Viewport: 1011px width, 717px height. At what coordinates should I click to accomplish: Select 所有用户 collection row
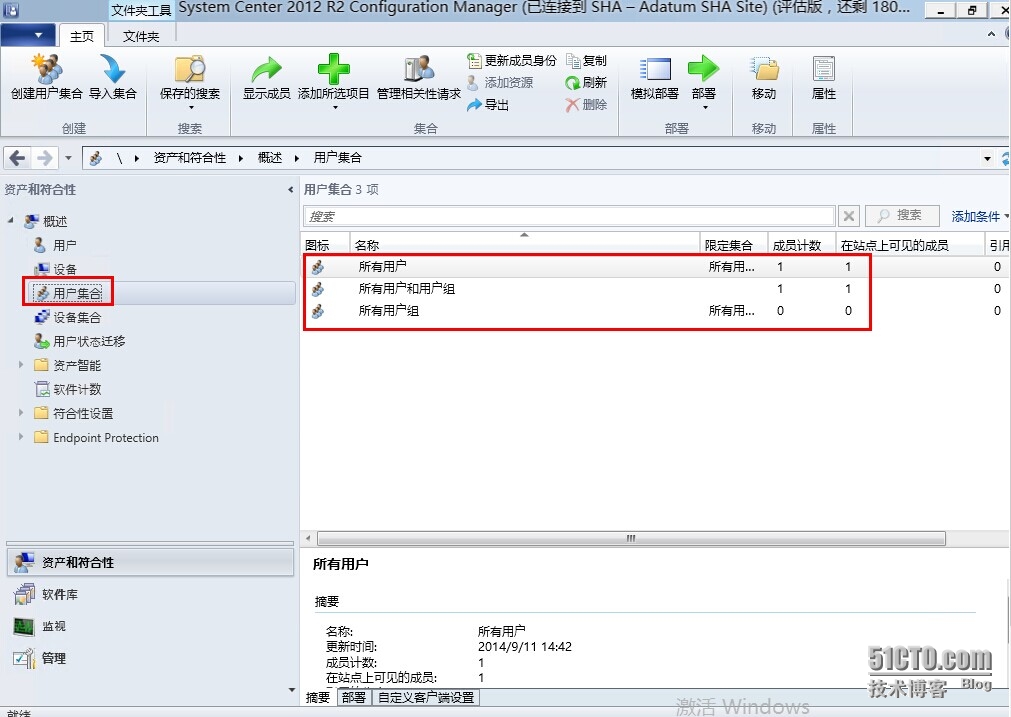tap(656, 266)
